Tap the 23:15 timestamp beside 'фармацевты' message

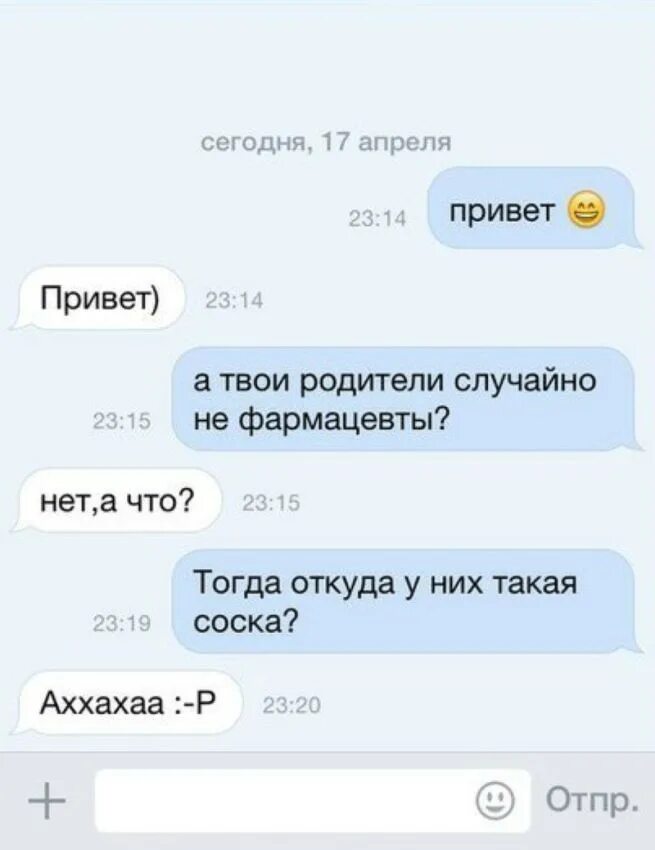tap(122, 422)
